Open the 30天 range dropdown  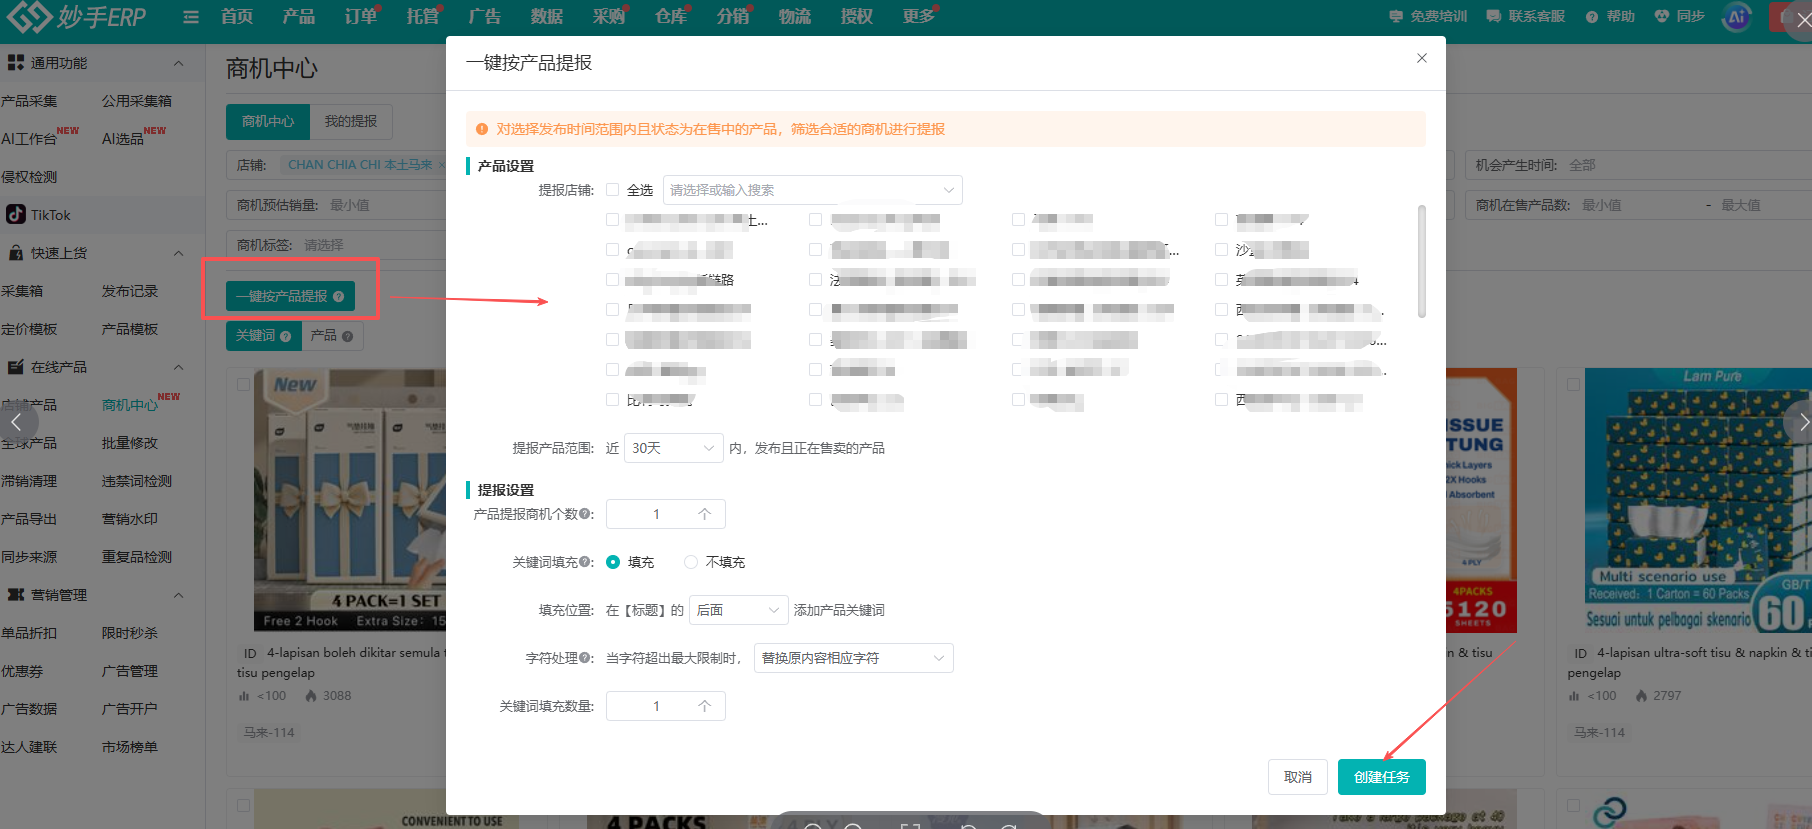click(674, 448)
